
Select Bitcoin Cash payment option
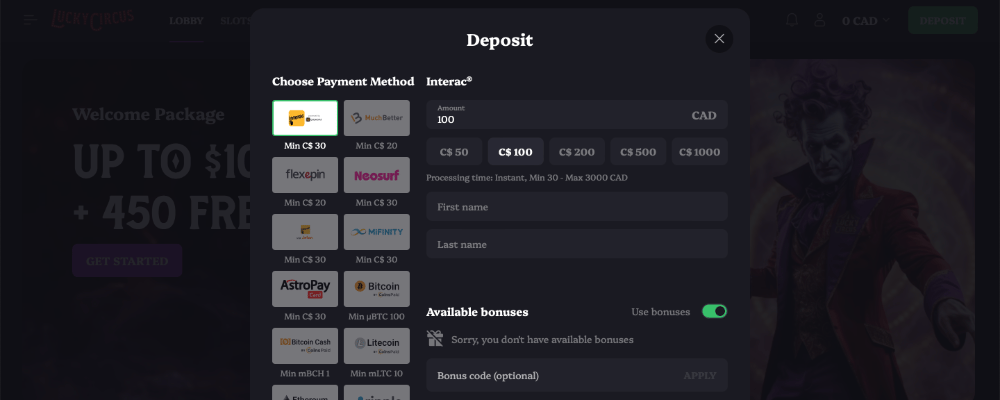(305, 346)
